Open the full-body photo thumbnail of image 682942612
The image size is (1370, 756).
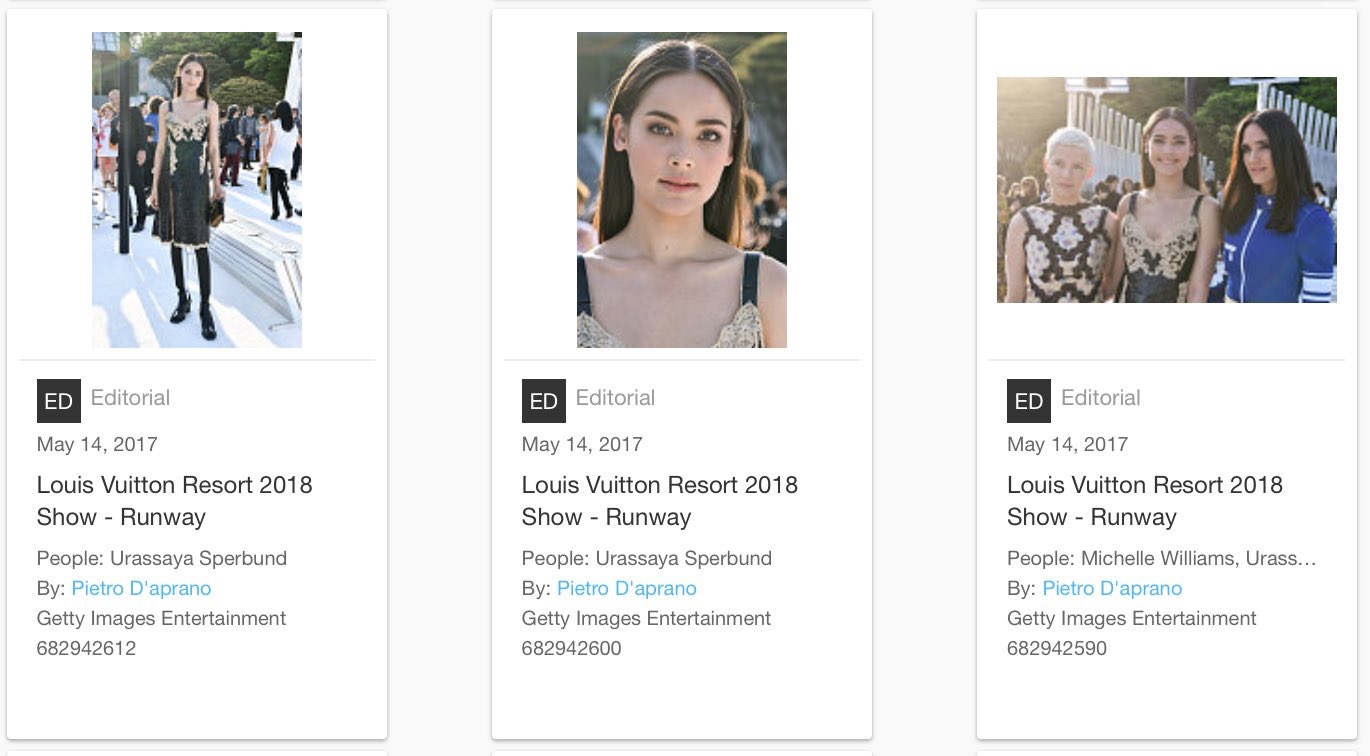197,190
